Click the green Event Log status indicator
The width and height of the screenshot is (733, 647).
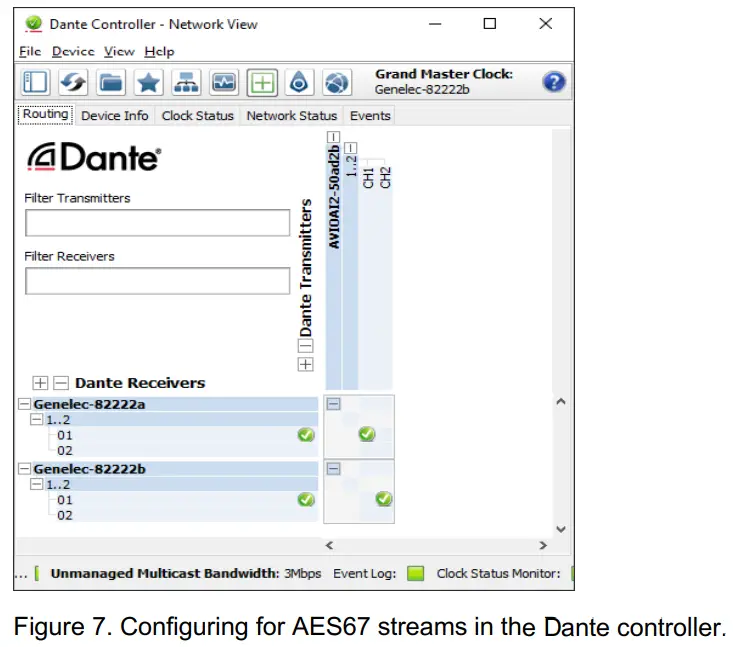coord(415,574)
